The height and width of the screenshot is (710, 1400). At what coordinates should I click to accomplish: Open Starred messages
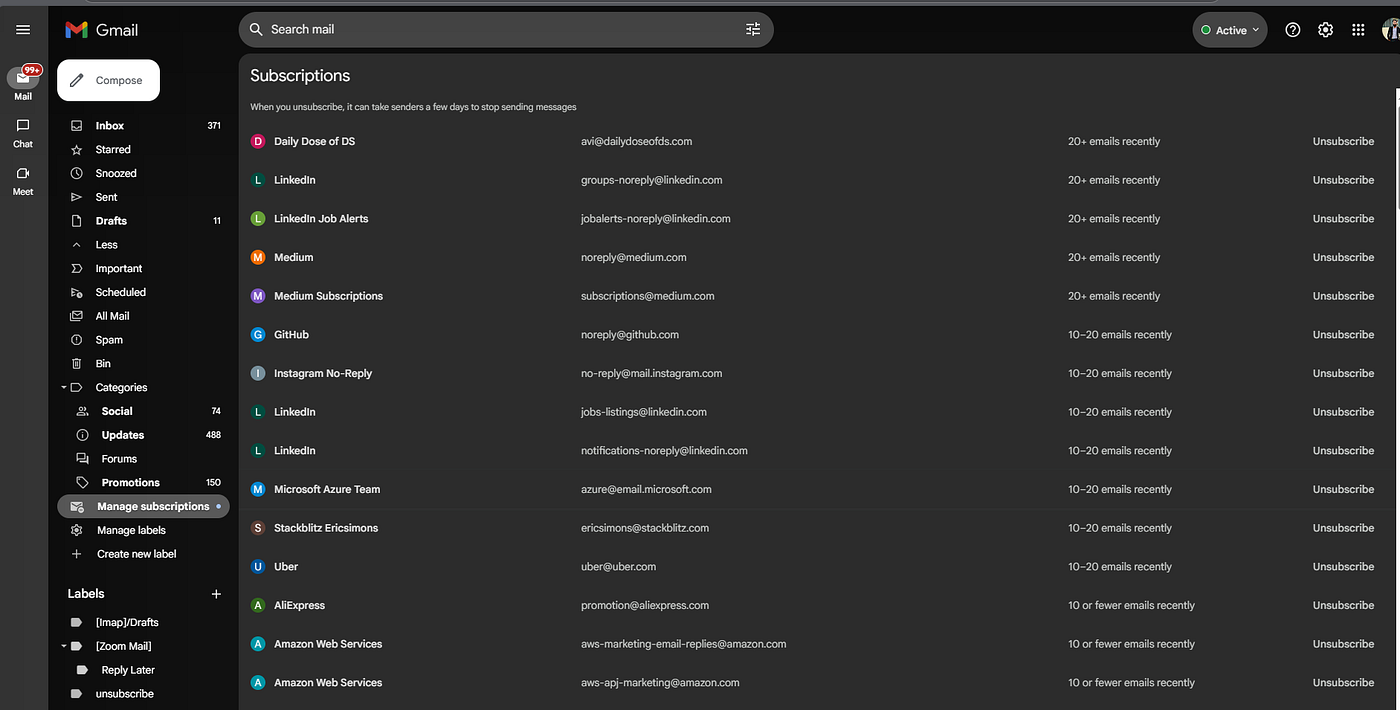(x=142, y=150)
